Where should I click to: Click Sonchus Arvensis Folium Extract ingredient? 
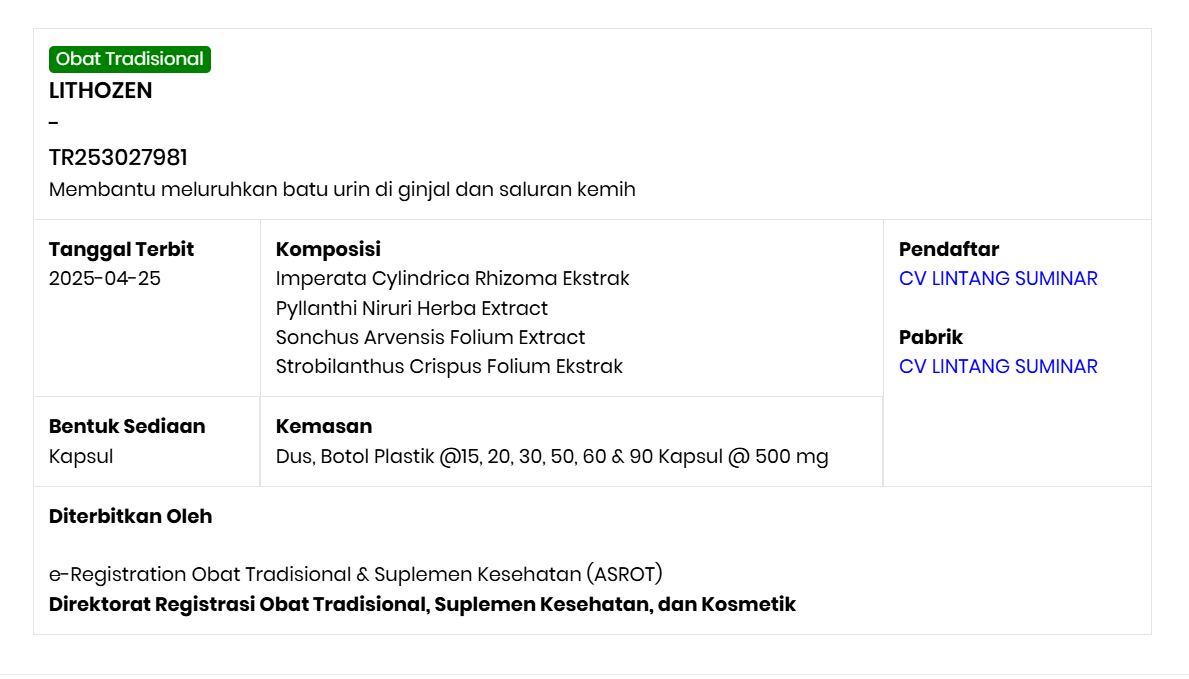pyautogui.click(x=430, y=337)
